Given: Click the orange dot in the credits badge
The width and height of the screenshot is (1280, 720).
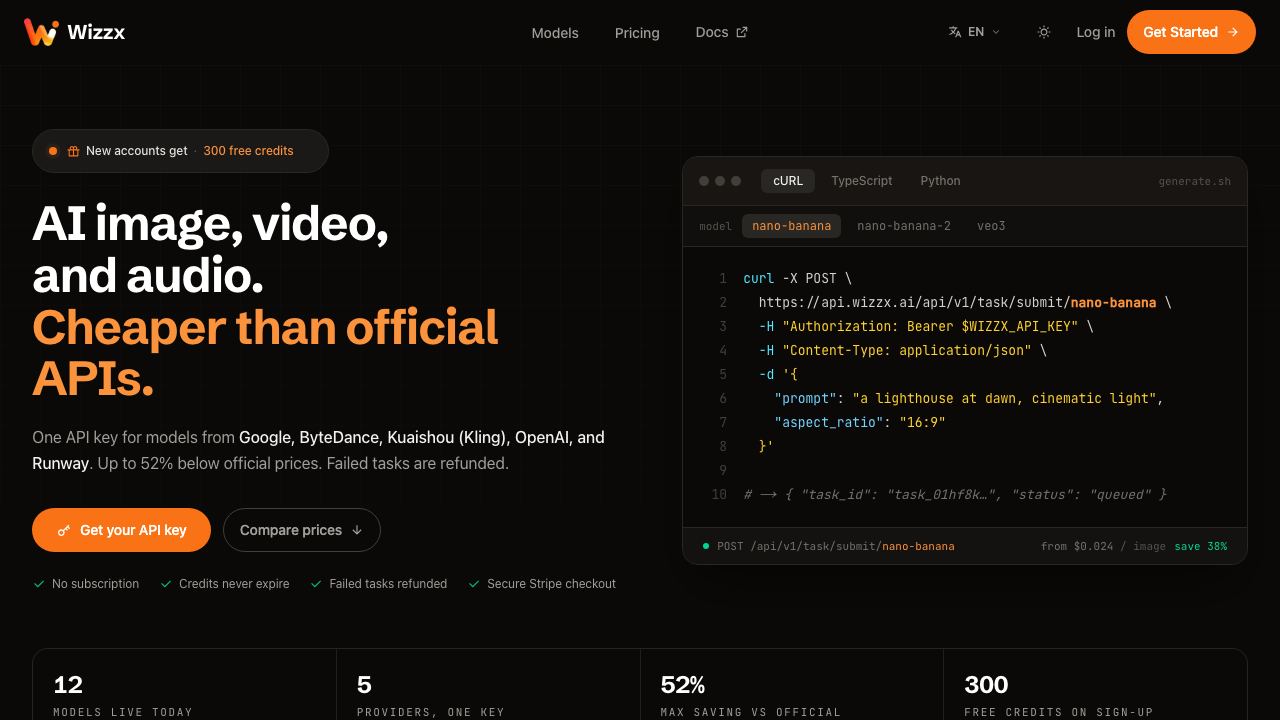Looking at the screenshot, I should [53, 151].
